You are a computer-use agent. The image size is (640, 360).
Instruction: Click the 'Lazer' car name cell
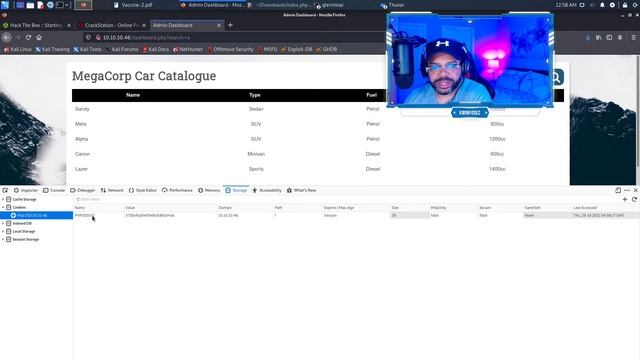[81, 169]
